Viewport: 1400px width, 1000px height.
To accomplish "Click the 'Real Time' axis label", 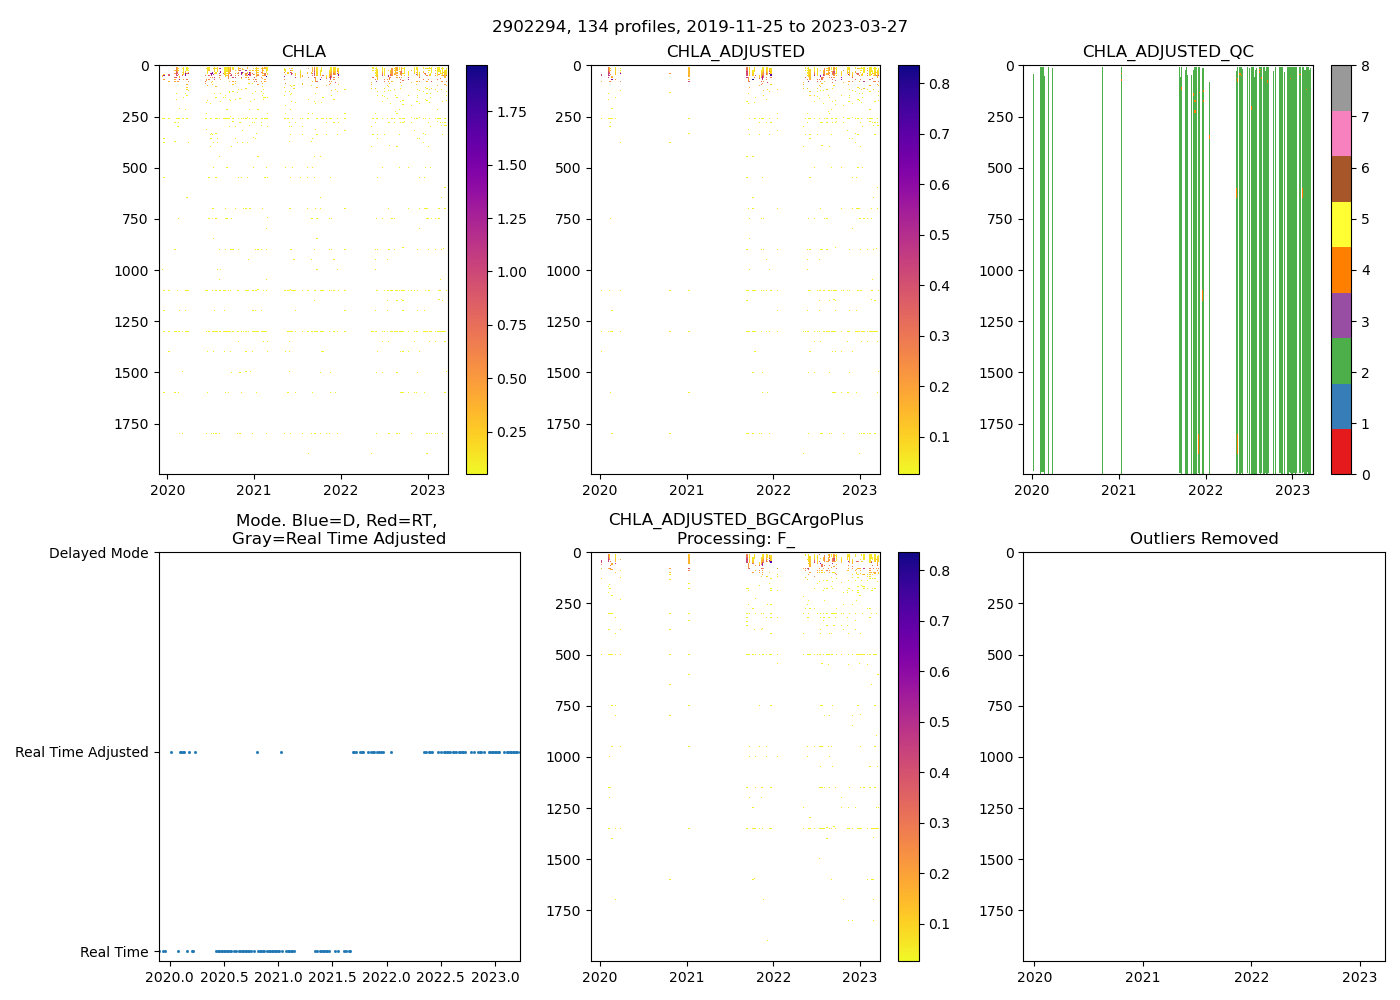I will (x=114, y=952).
